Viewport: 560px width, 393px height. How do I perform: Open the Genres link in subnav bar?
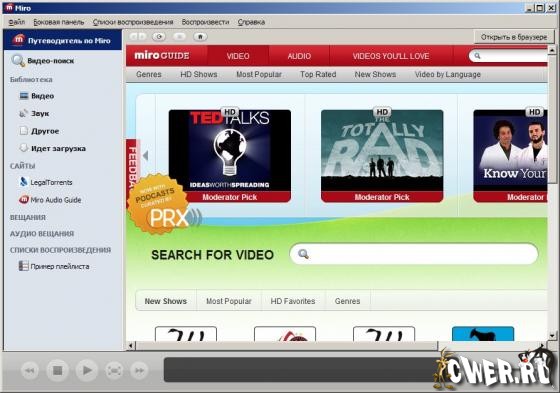click(x=149, y=74)
